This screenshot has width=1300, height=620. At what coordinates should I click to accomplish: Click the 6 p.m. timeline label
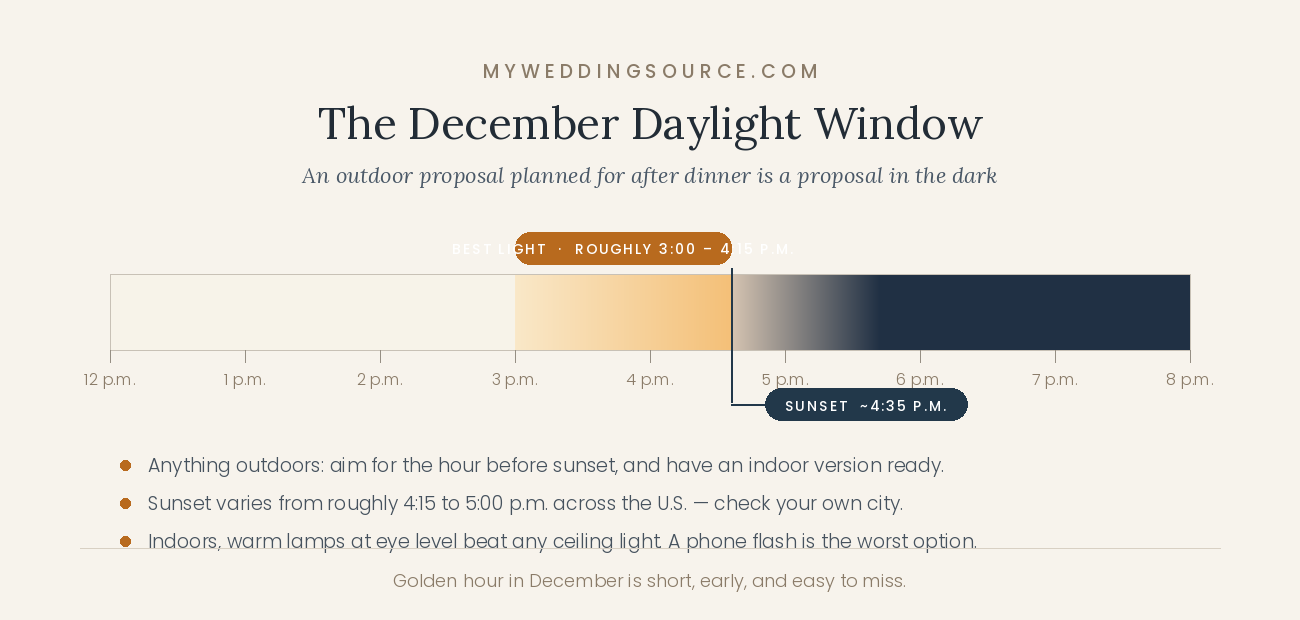coord(920,380)
